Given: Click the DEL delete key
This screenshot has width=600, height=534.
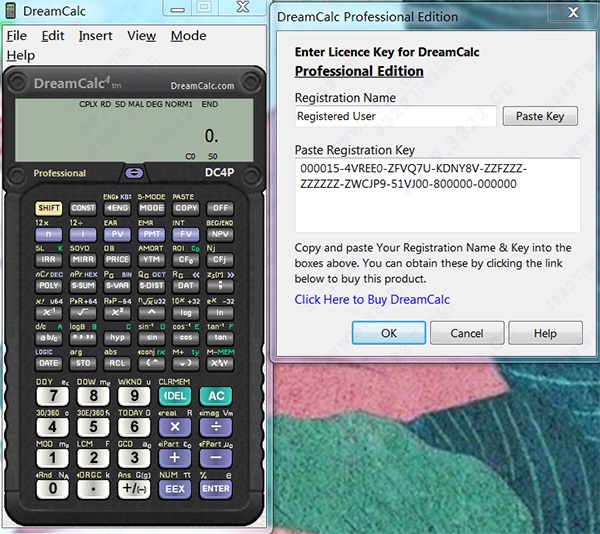Looking at the screenshot, I should point(175,396).
